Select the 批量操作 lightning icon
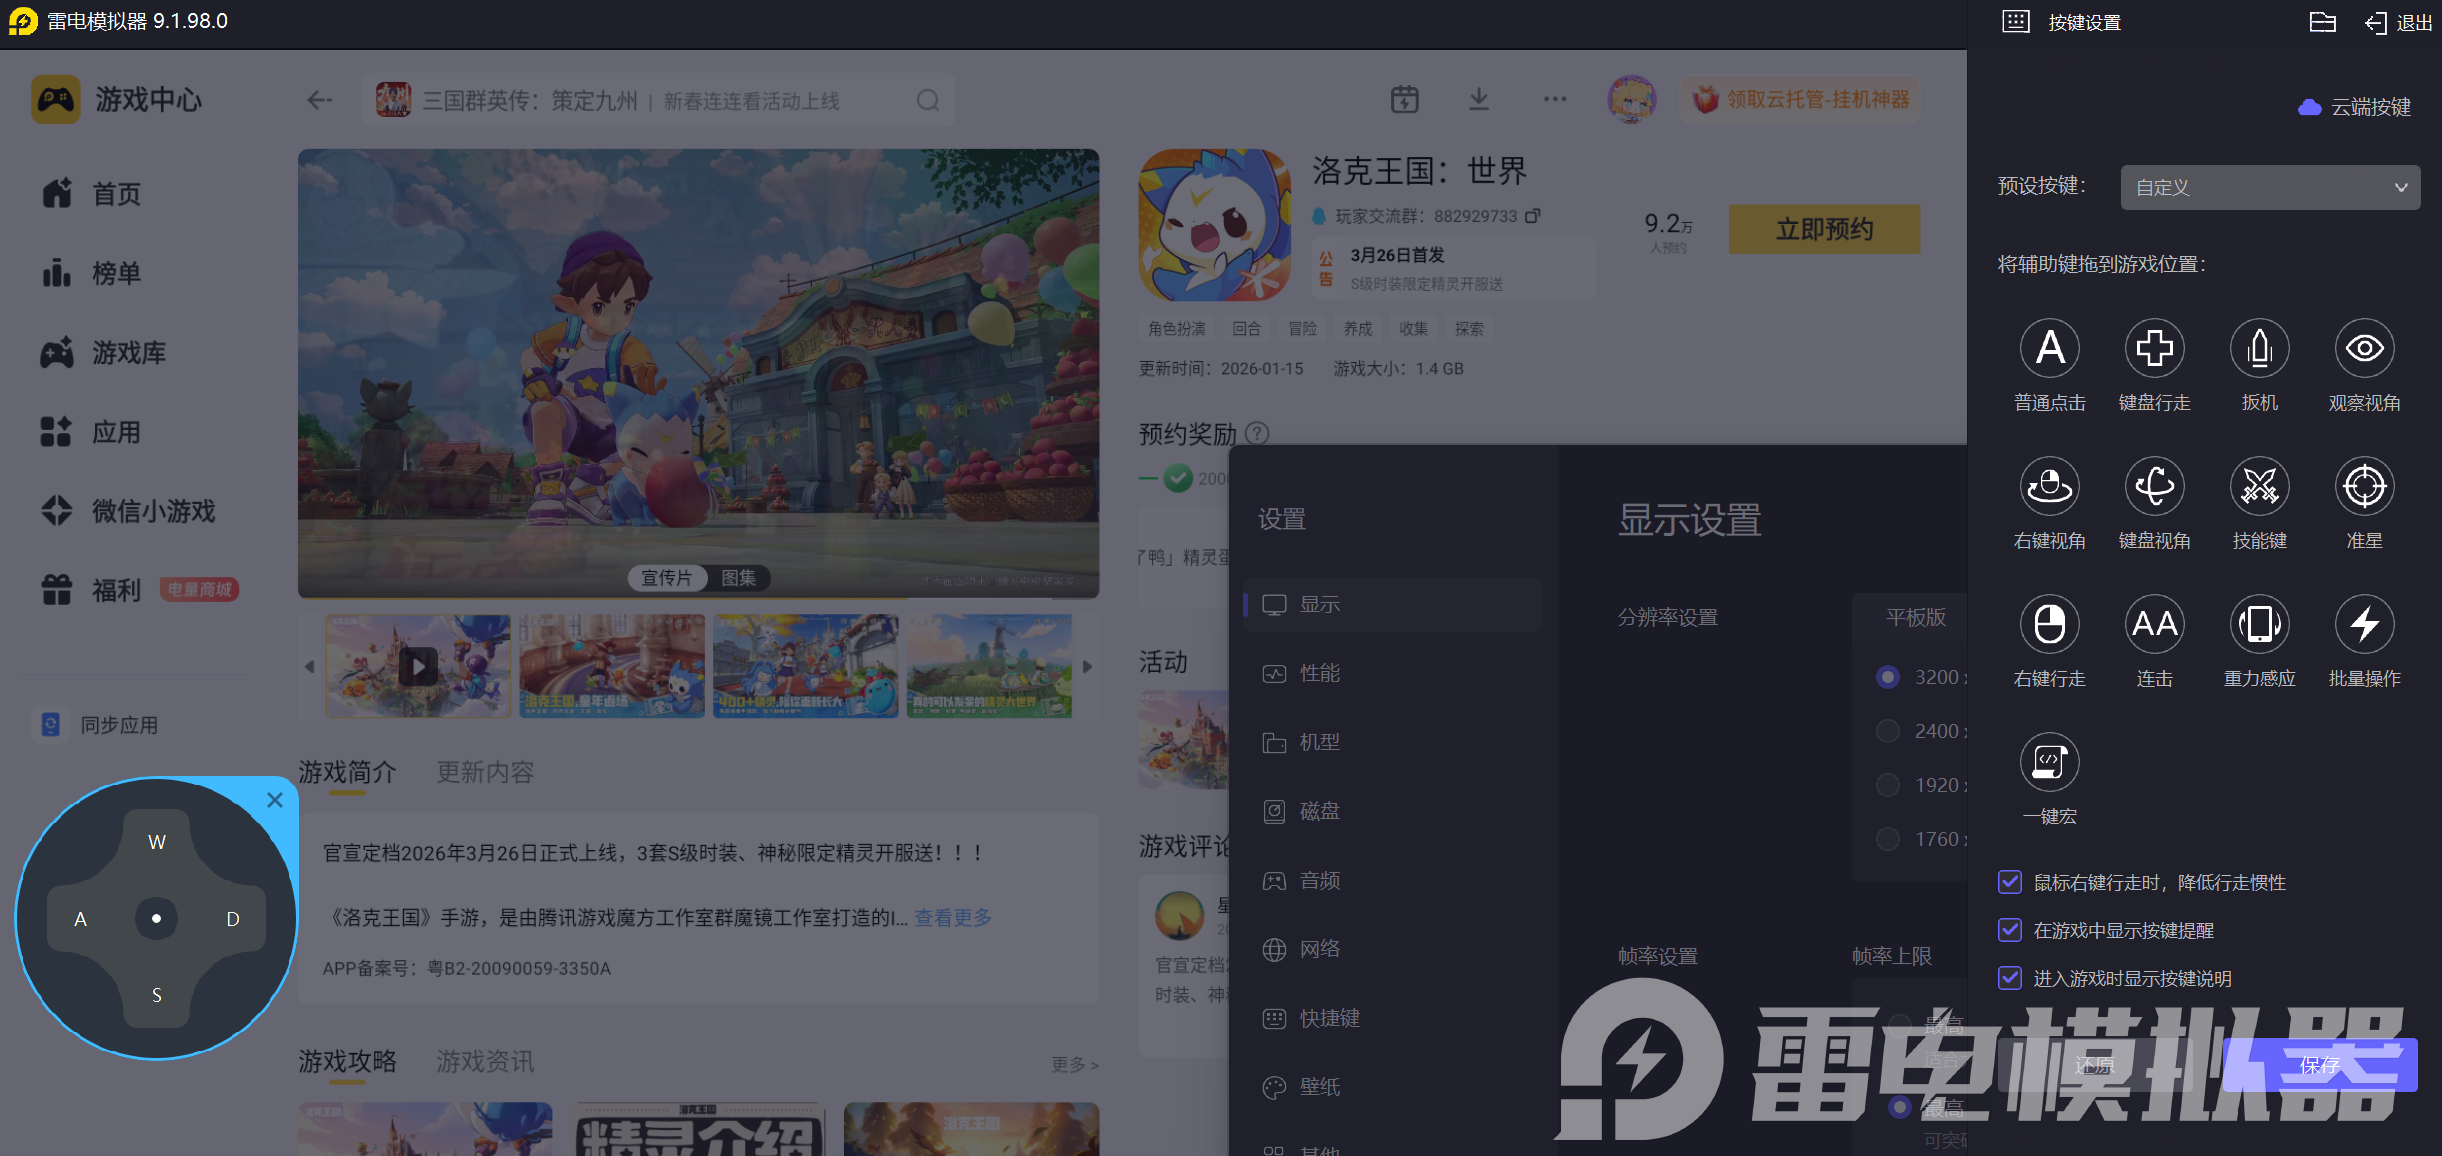This screenshot has width=2442, height=1156. pyautogui.click(x=2364, y=625)
